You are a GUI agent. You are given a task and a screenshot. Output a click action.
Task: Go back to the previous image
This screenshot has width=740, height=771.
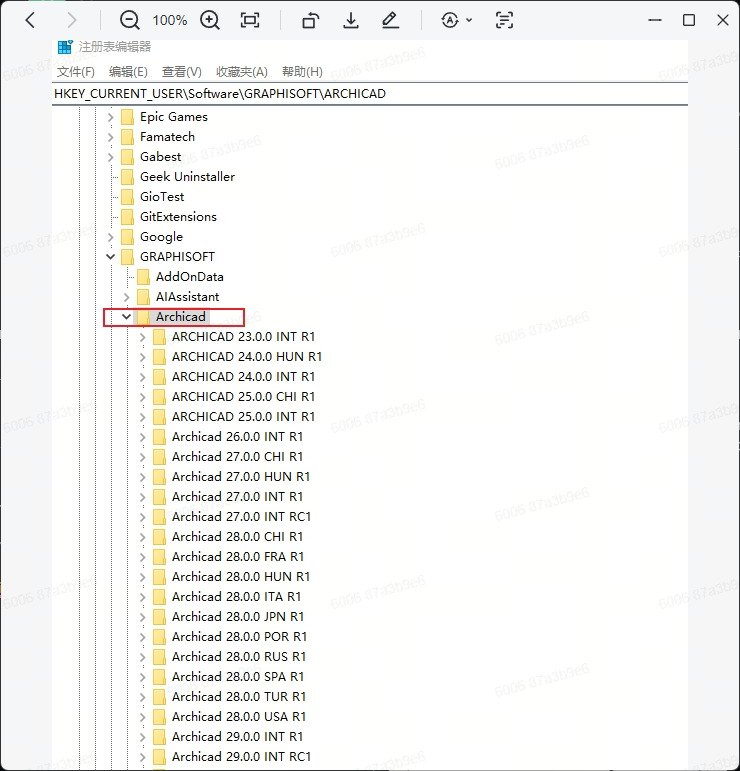pos(30,20)
